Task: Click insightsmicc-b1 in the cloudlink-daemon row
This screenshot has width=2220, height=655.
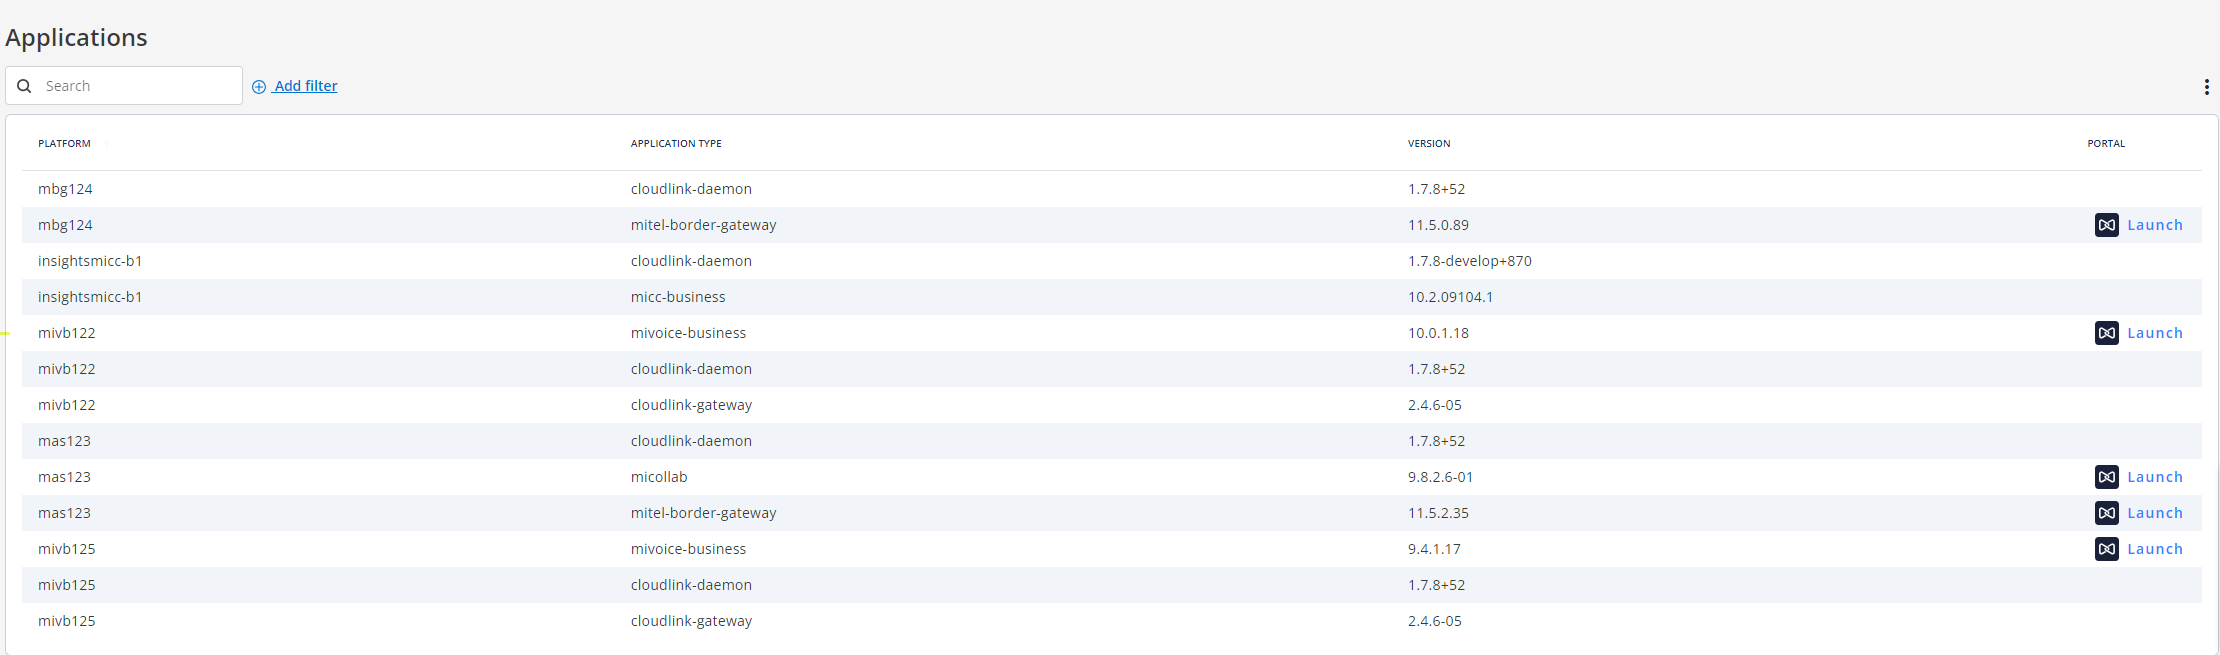Action: click(x=90, y=261)
